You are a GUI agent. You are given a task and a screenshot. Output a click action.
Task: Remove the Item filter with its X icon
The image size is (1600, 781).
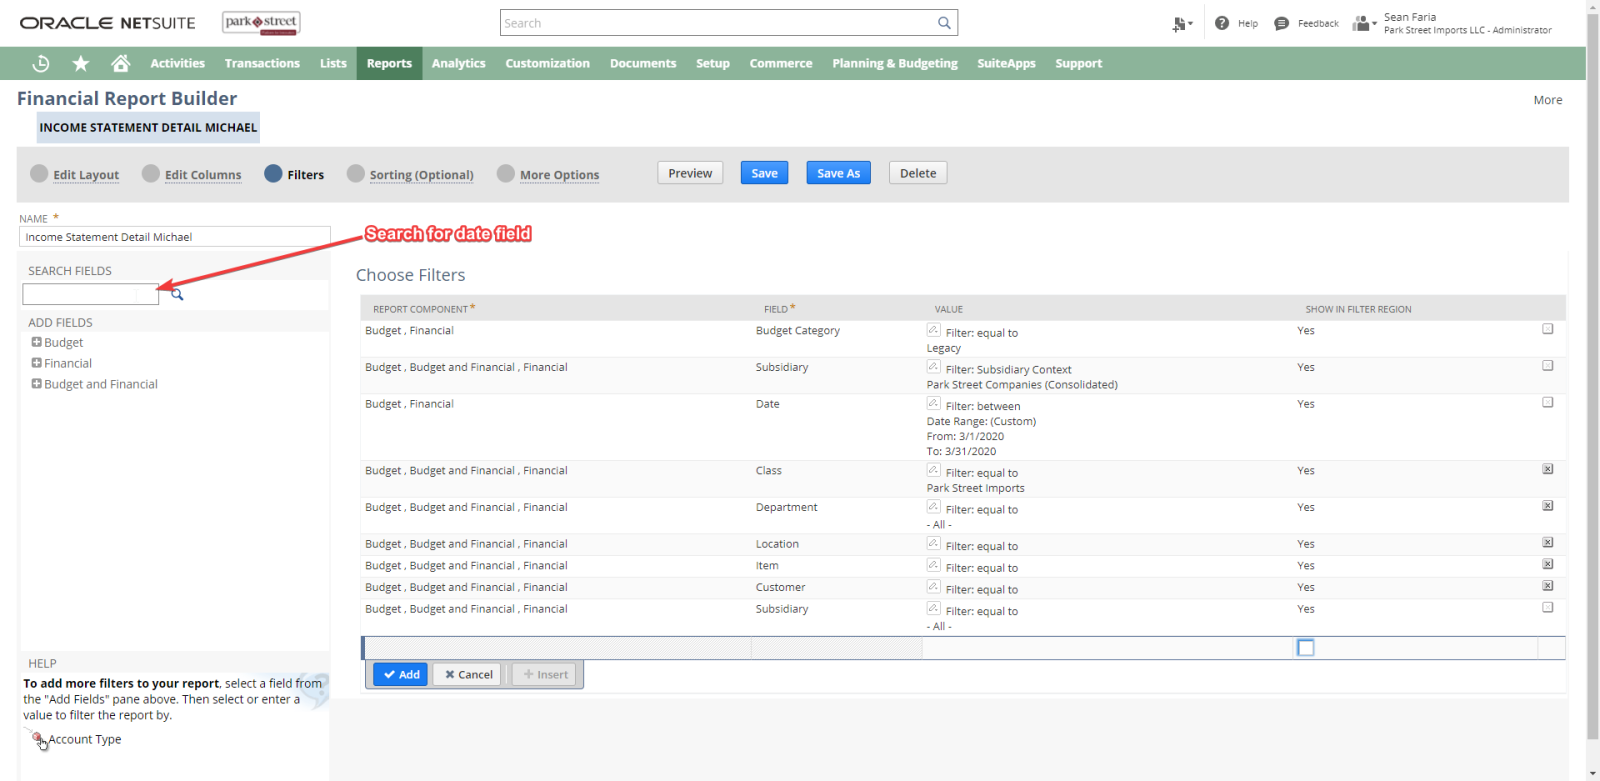coord(1547,564)
